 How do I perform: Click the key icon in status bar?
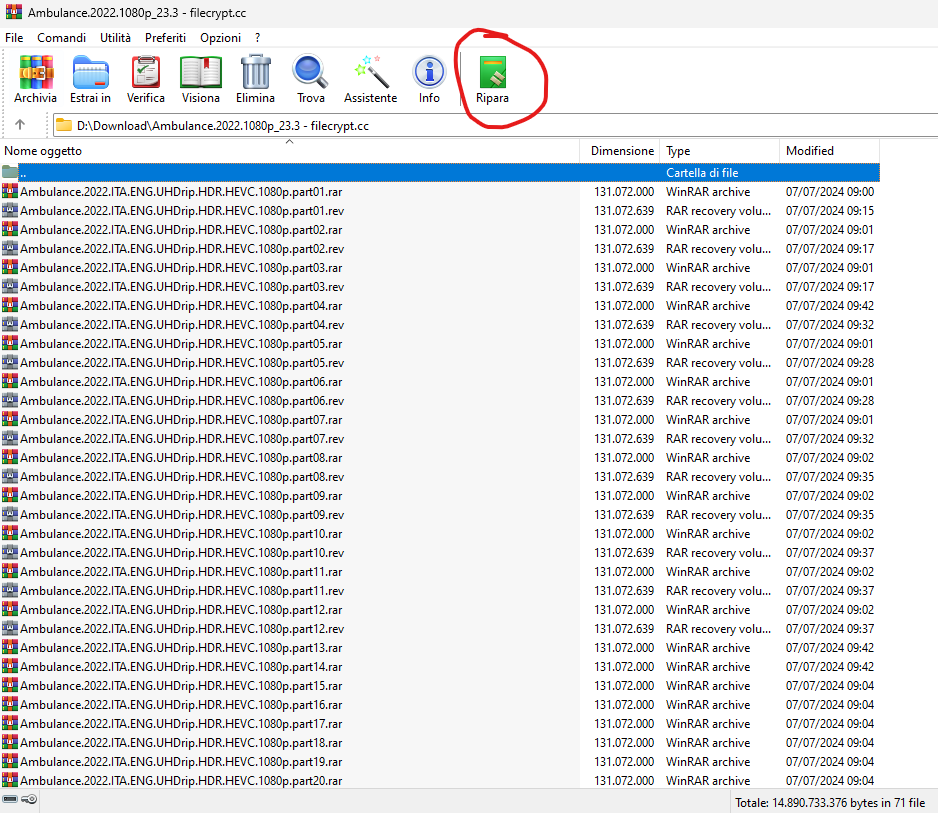[x=29, y=799]
